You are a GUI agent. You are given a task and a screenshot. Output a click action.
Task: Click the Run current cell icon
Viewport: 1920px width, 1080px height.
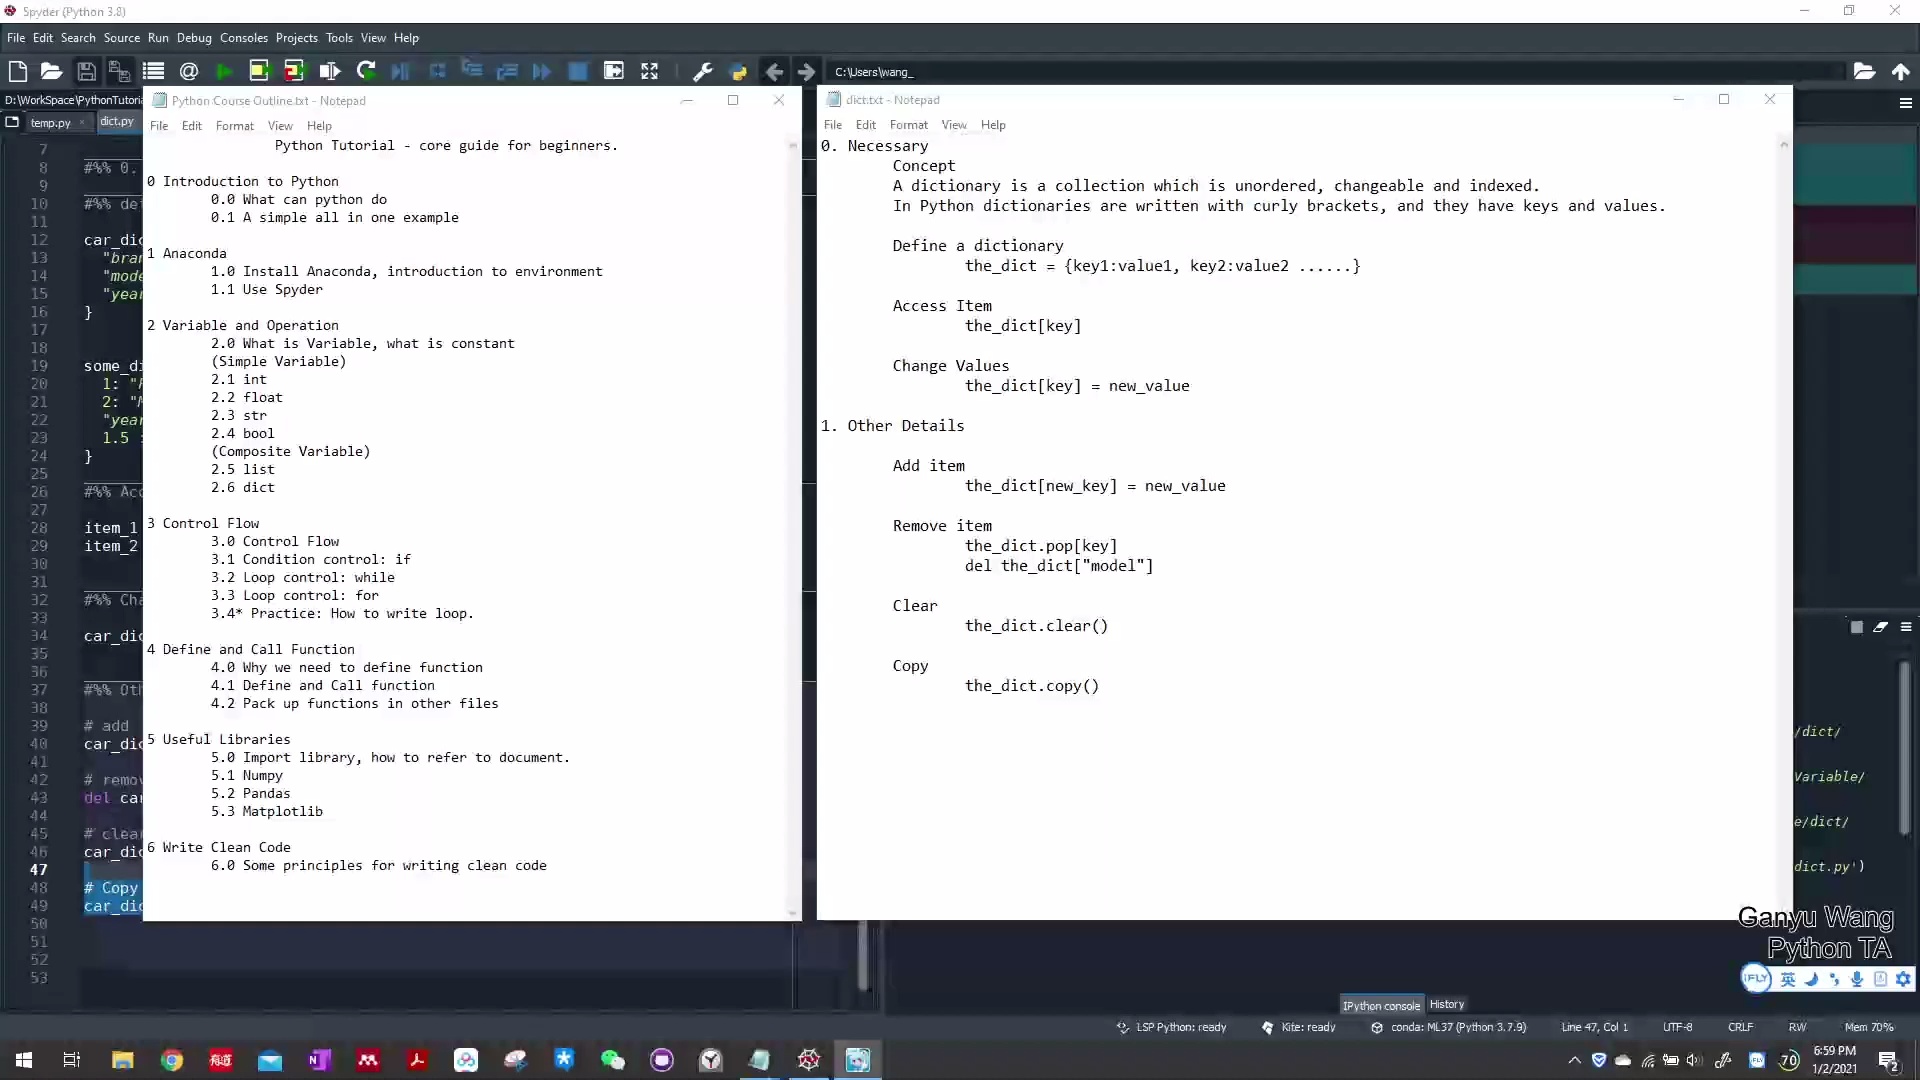(259, 71)
